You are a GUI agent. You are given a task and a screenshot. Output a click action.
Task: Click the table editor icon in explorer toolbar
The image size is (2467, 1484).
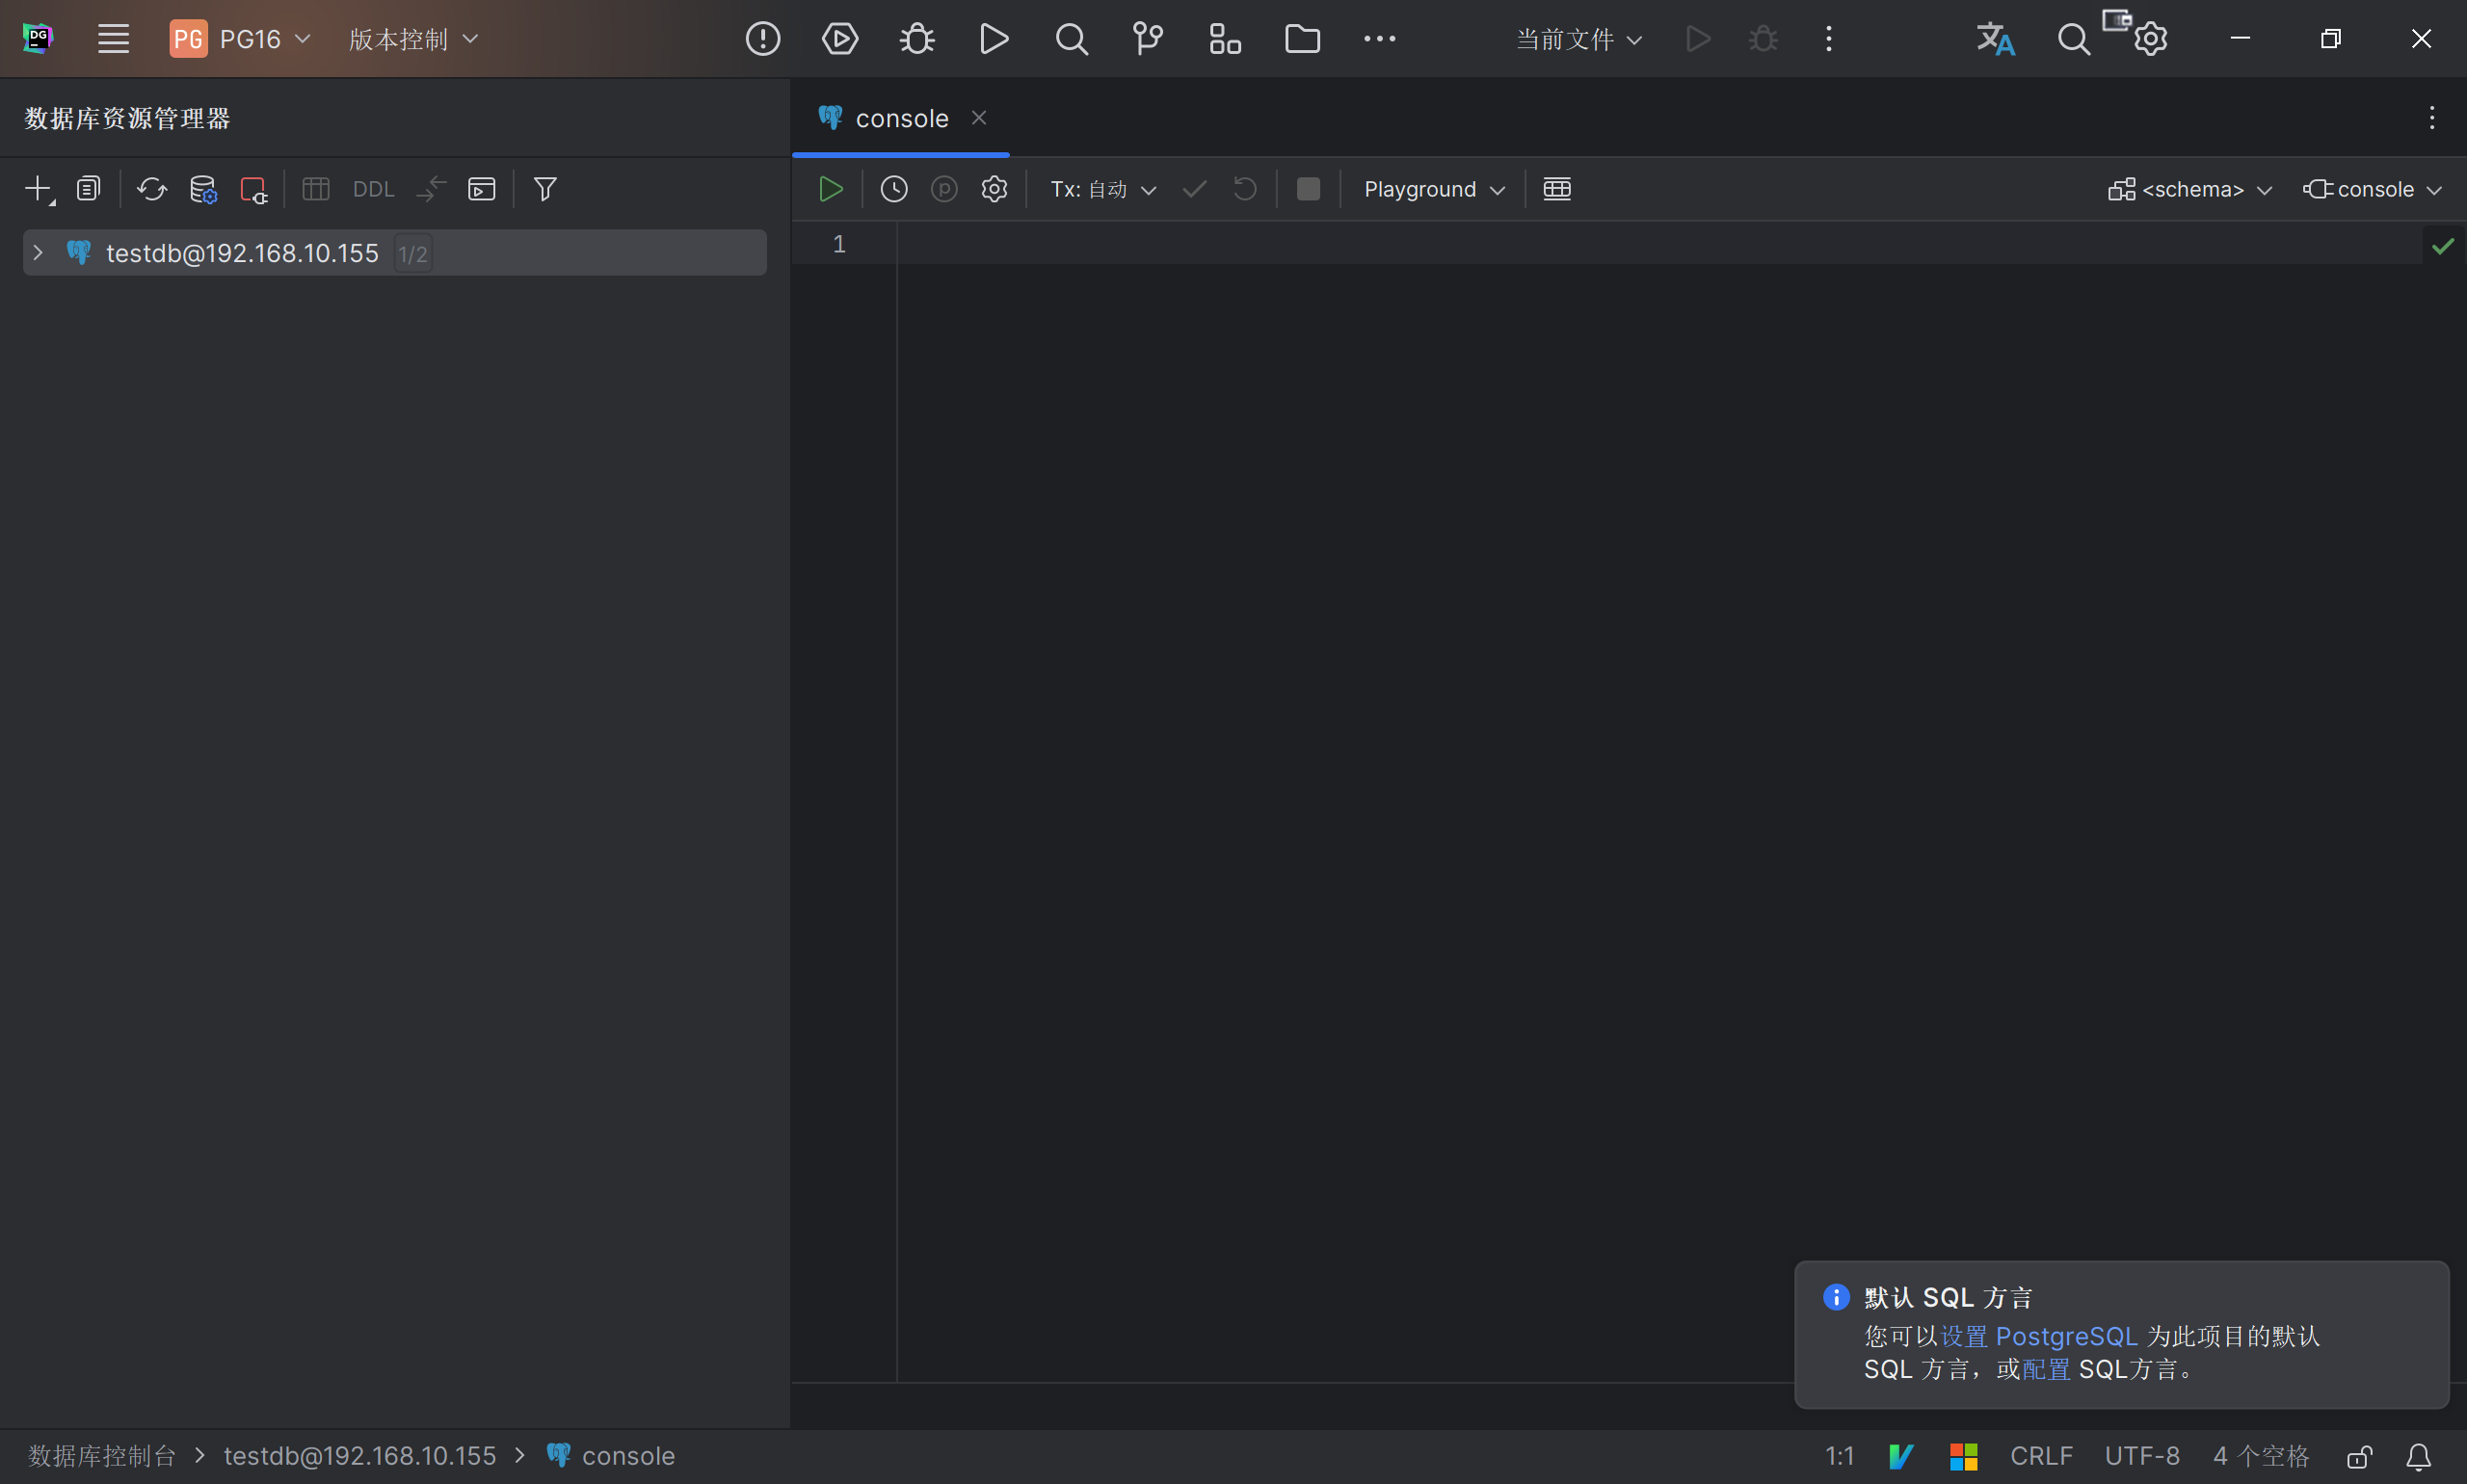316,189
